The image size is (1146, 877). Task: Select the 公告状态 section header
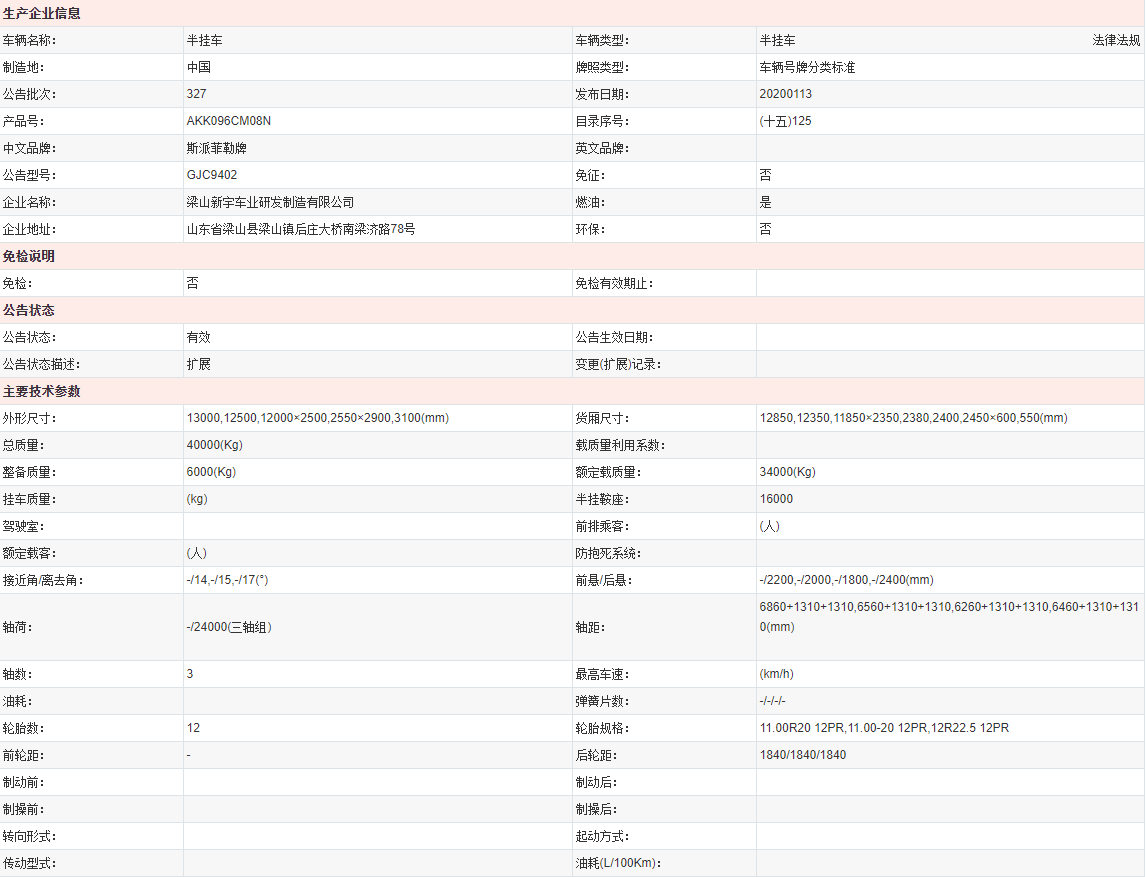pyautogui.click(x=29, y=311)
